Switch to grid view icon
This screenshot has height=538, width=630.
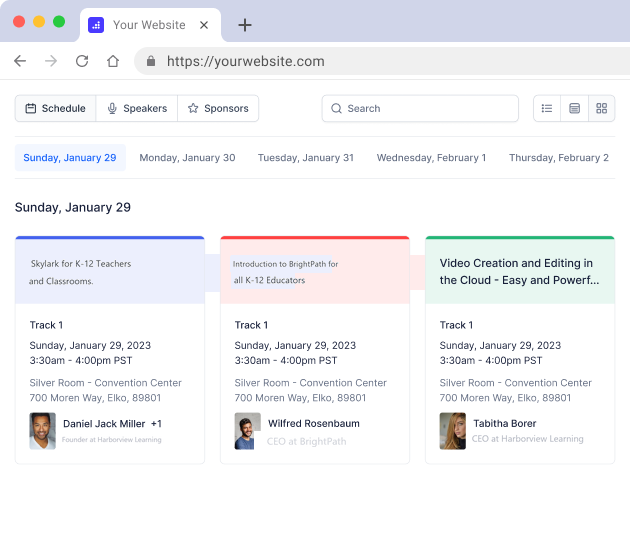tap(601, 108)
